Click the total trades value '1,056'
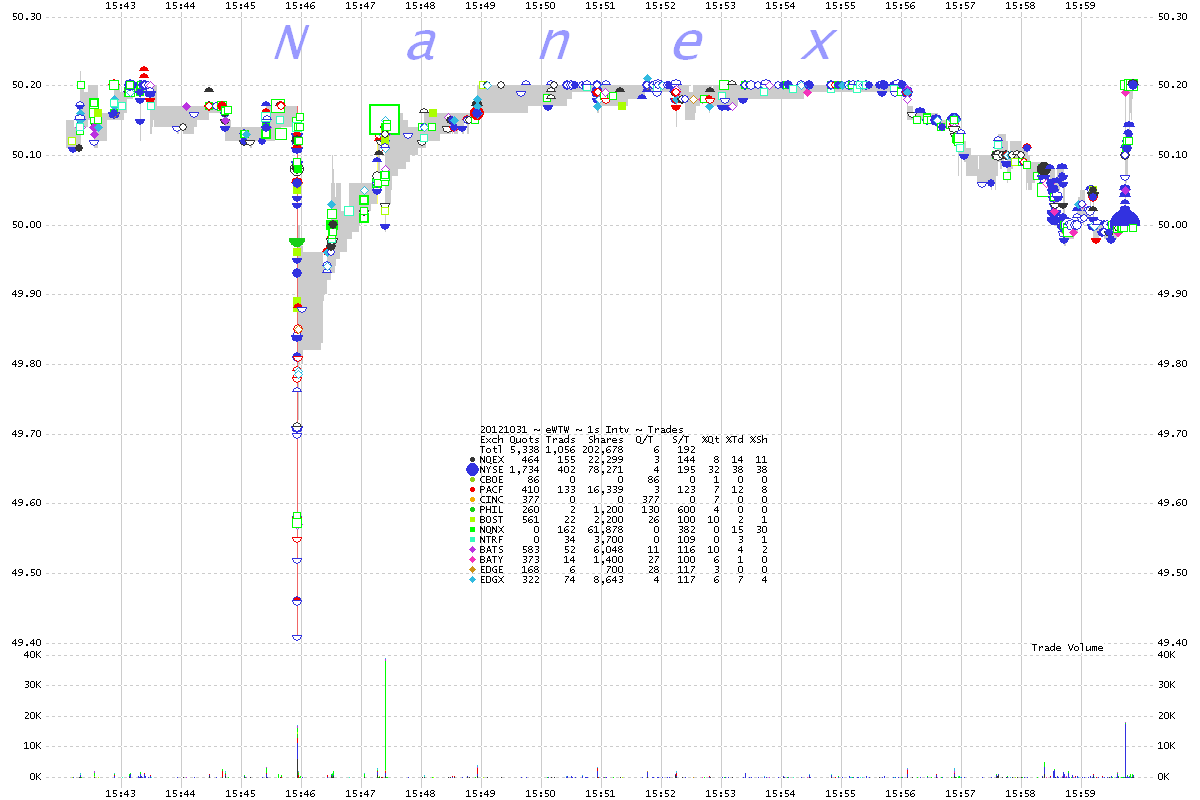 coord(560,449)
